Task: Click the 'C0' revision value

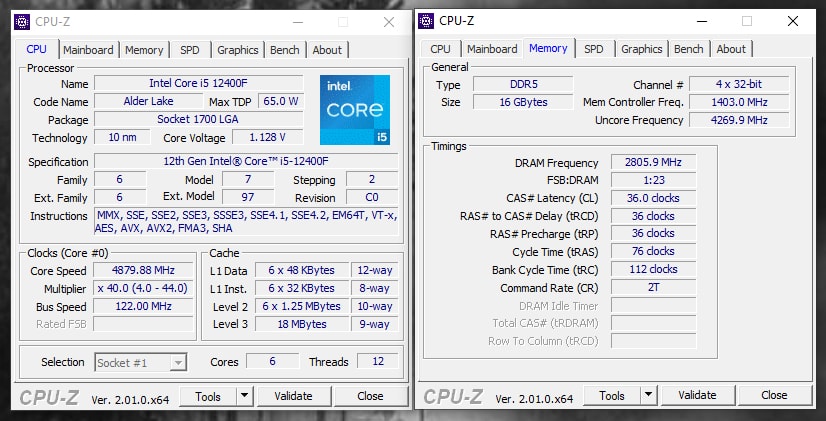Action: pos(372,197)
